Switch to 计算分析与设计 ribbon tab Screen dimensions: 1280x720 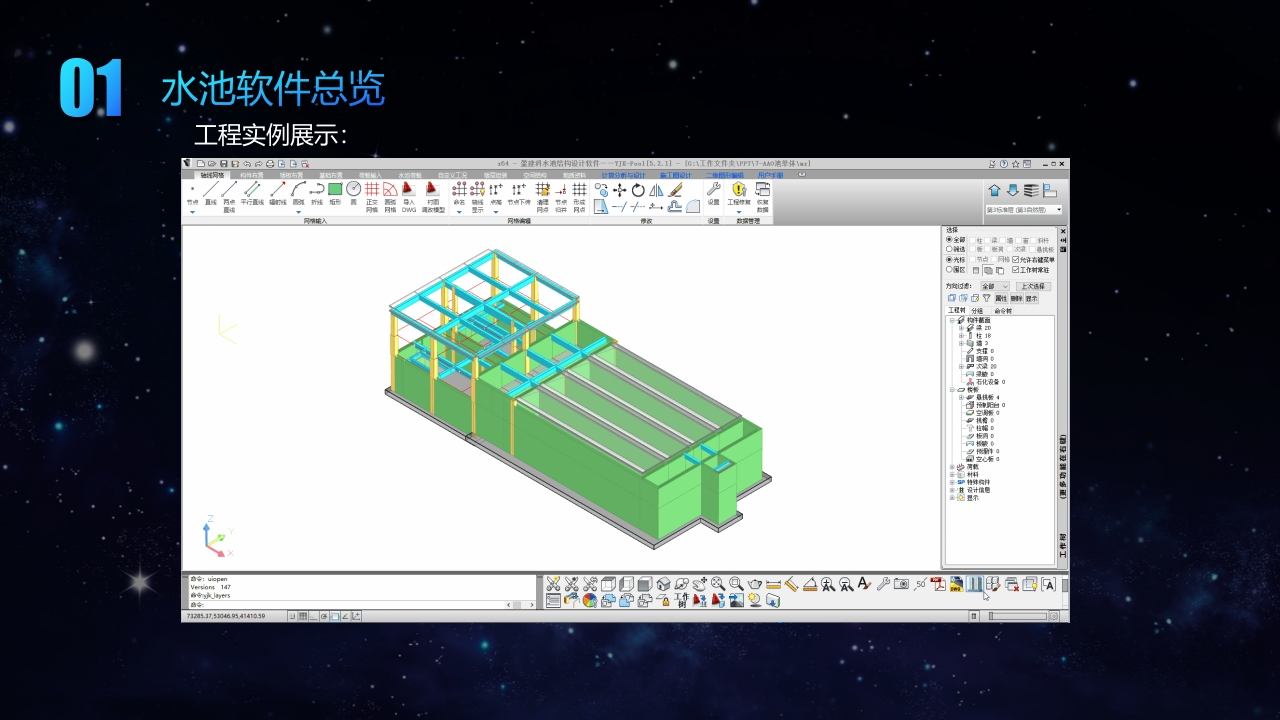[x=623, y=175]
